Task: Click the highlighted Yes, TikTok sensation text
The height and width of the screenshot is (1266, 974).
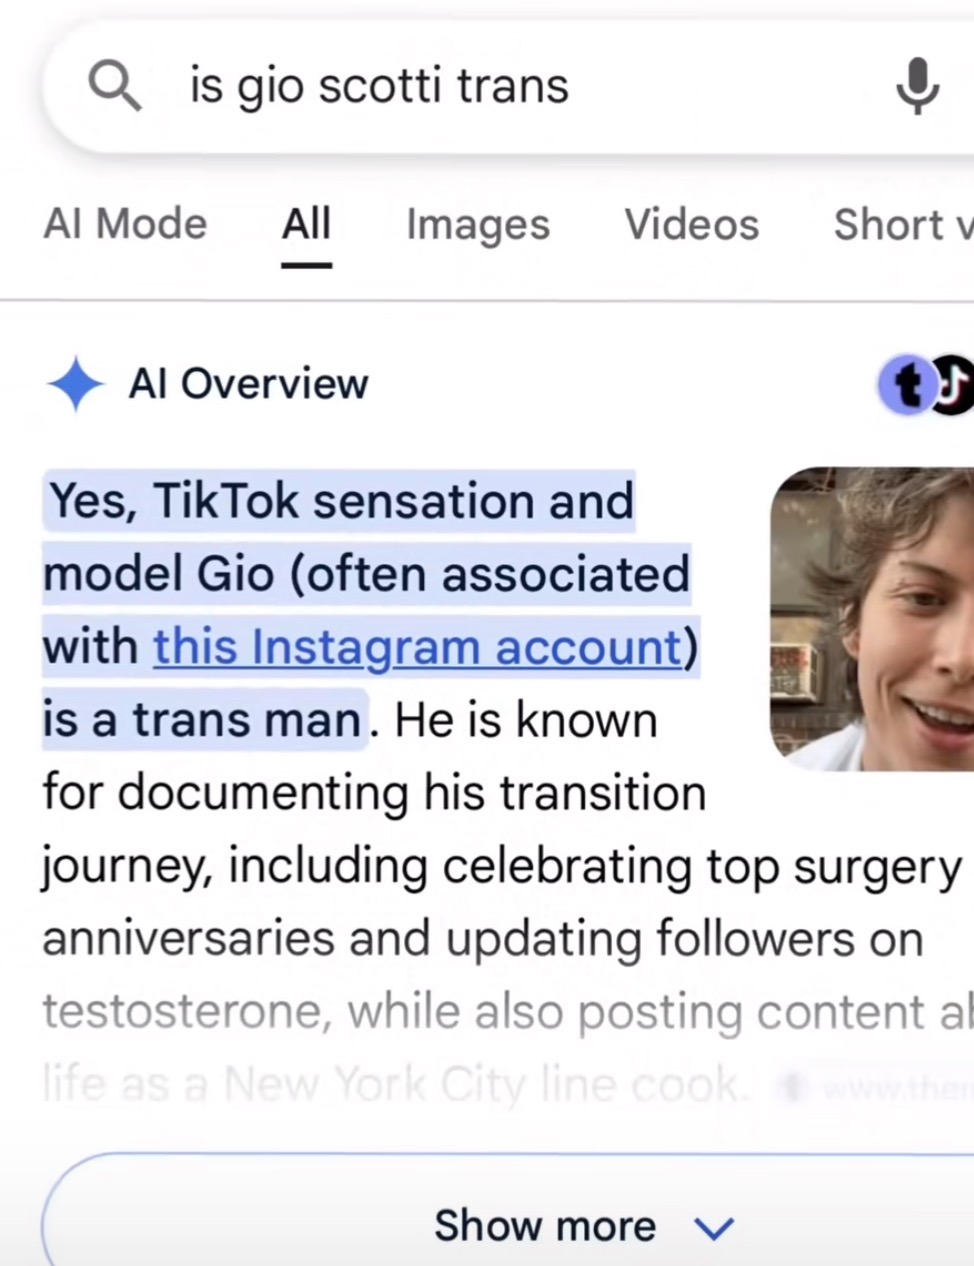Action: [341, 500]
